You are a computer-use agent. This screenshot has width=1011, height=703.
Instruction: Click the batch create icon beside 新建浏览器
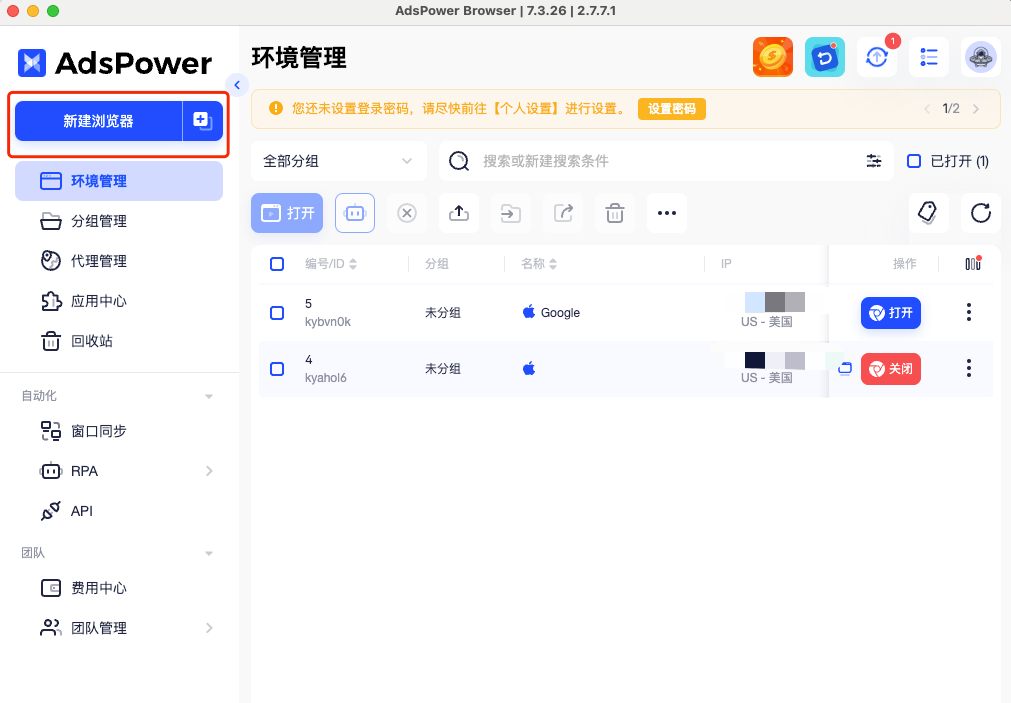202,121
